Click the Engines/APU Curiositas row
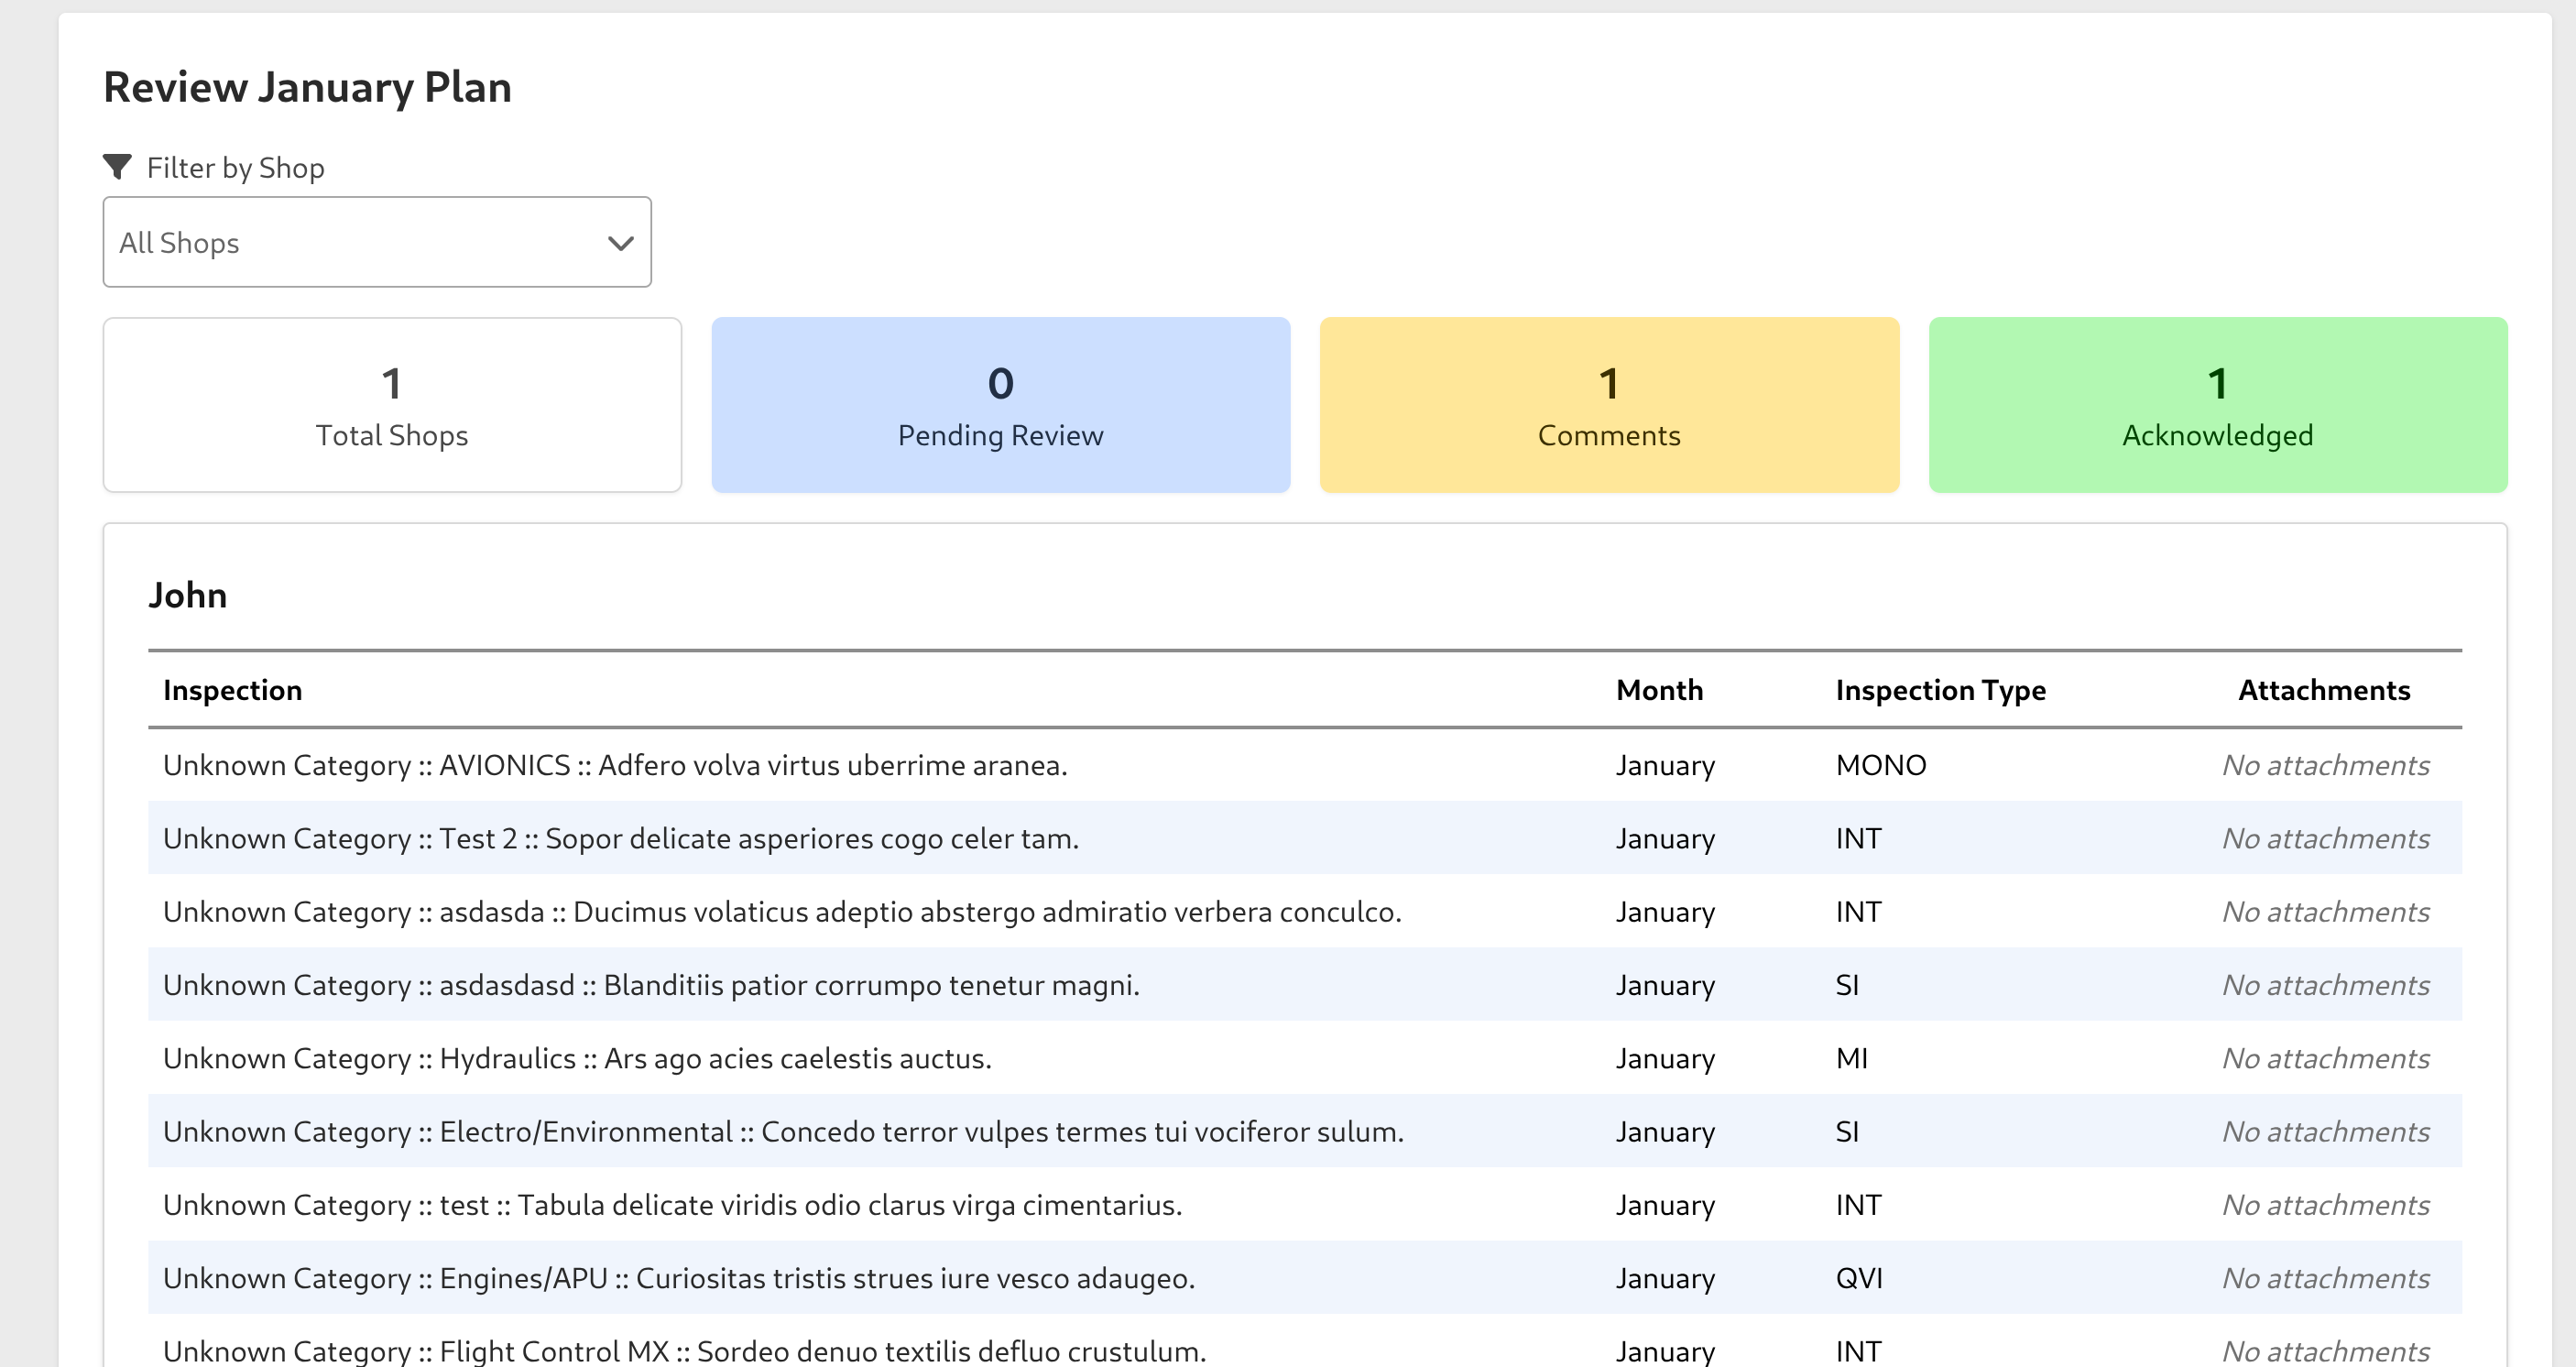The width and height of the screenshot is (2576, 1367). (x=679, y=1278)
